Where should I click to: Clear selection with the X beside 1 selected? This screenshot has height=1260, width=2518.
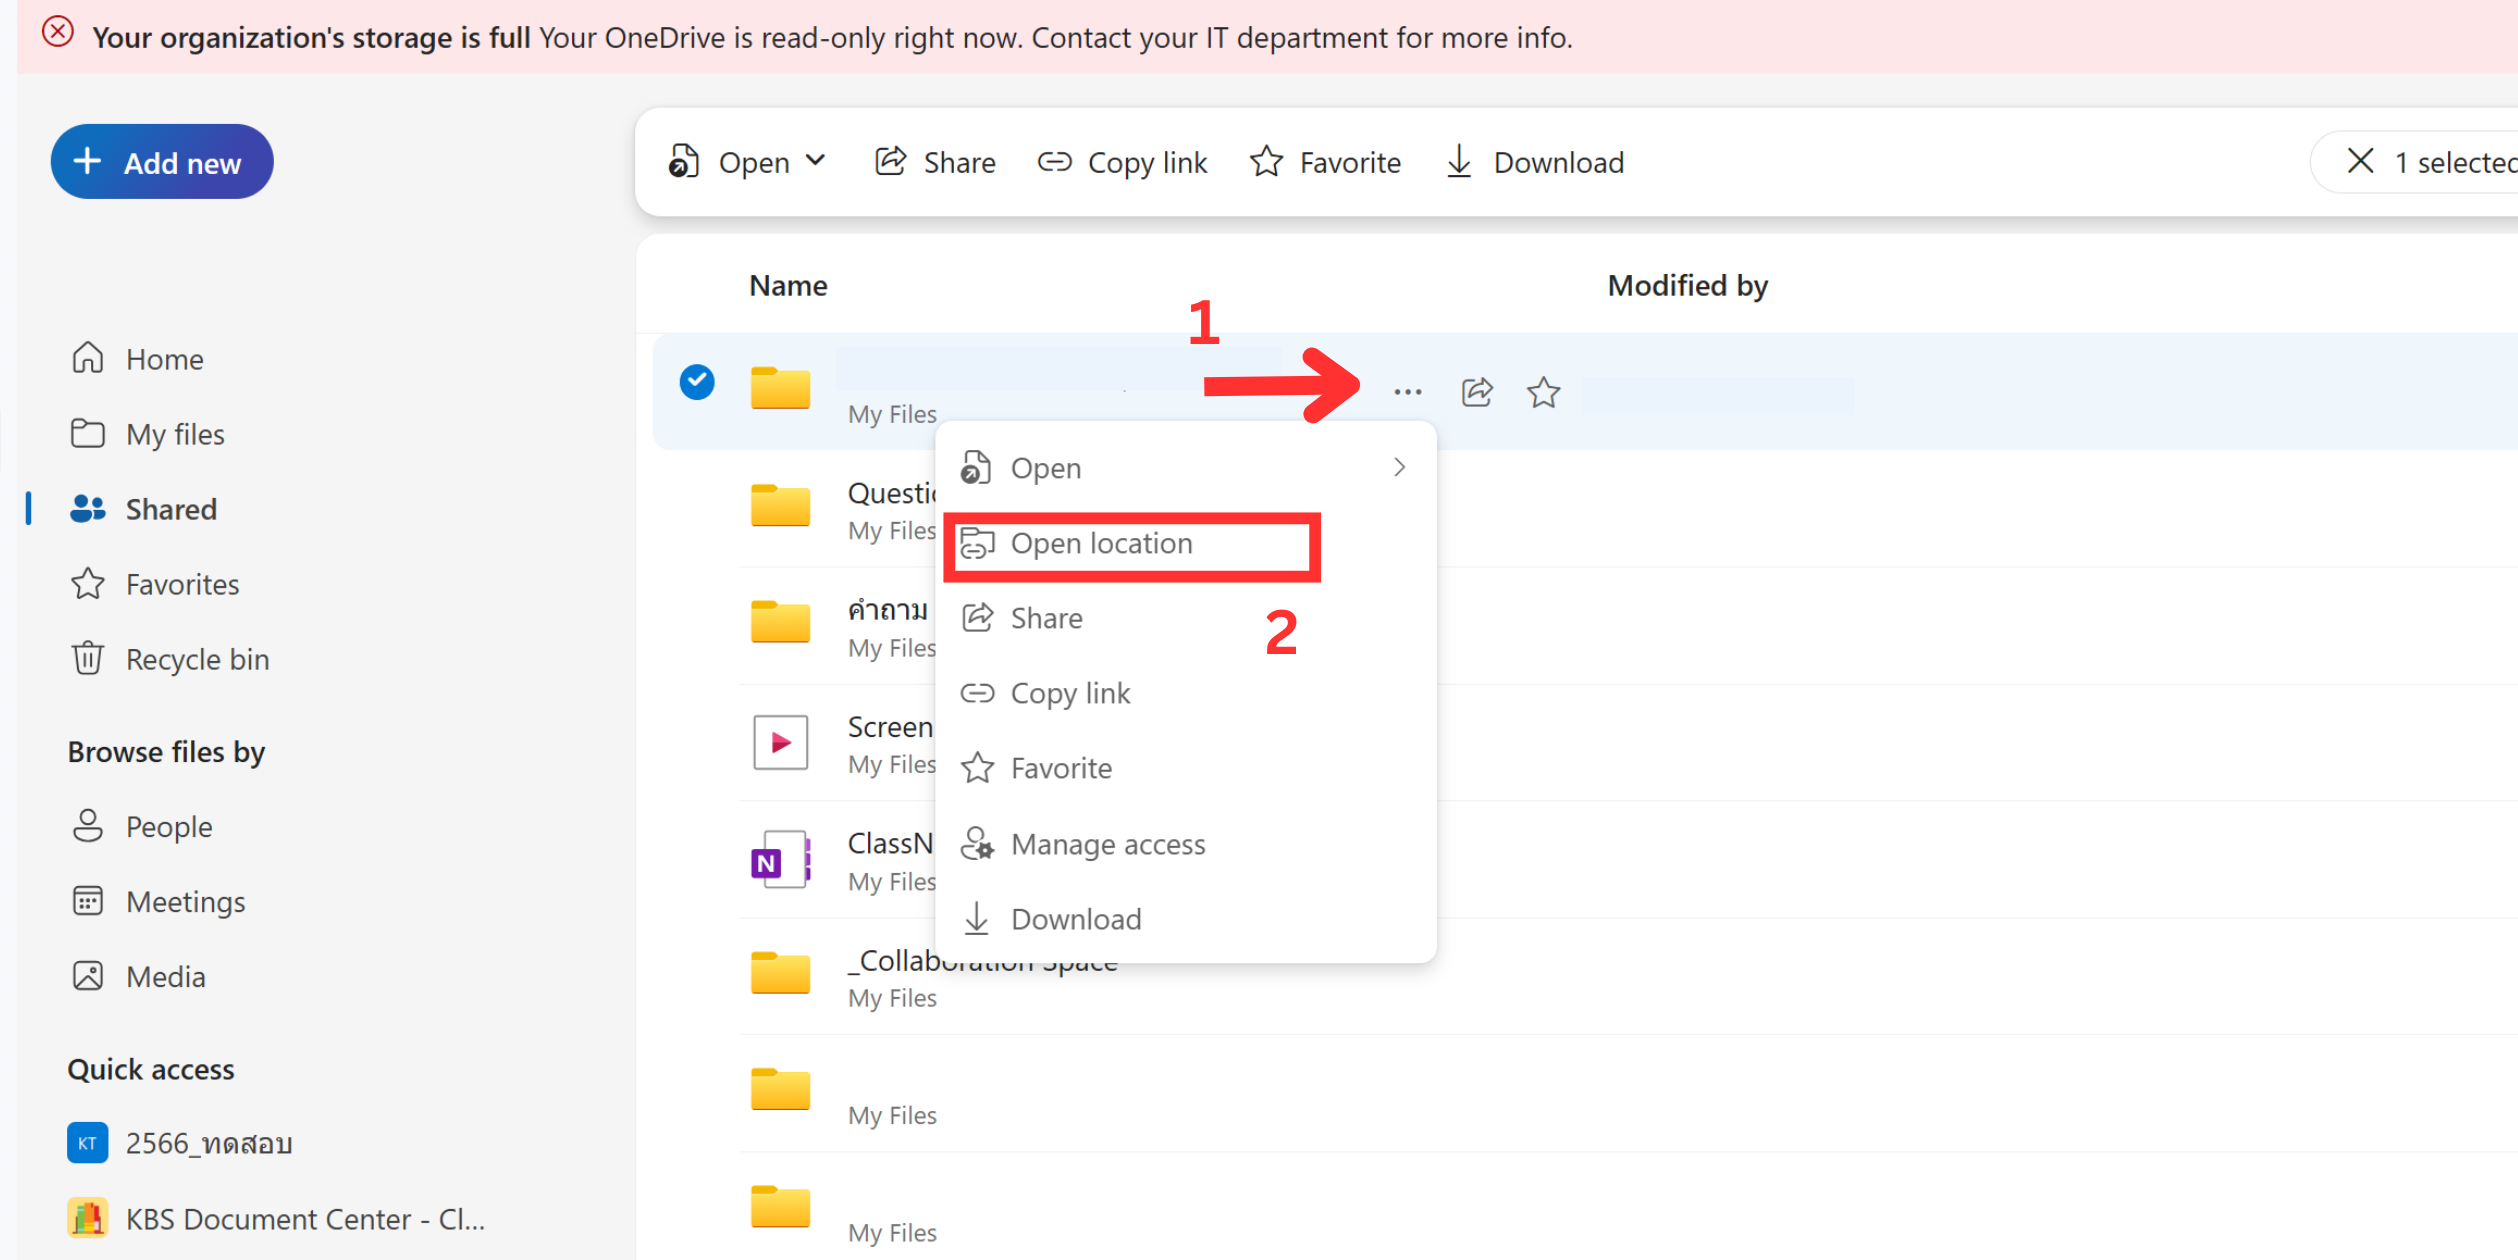click(x=2360, y=161)
